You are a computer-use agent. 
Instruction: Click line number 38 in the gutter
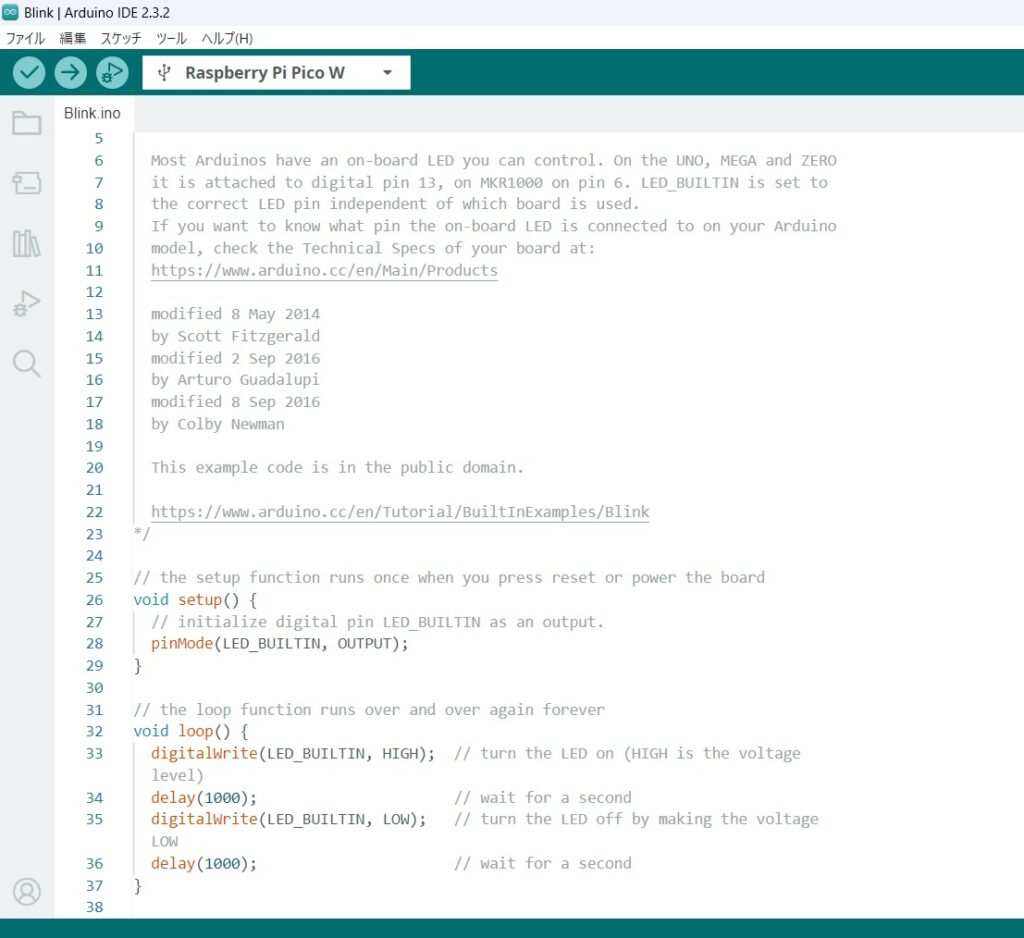94,907
